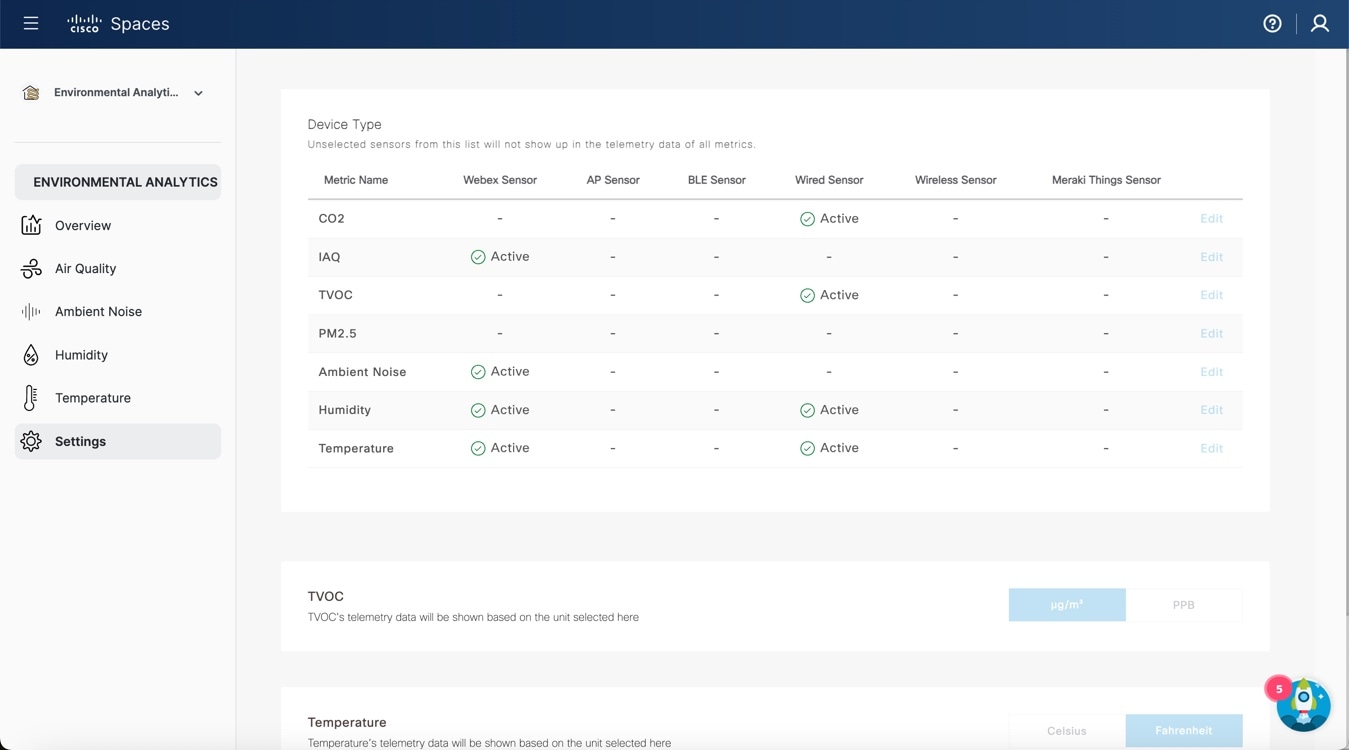Select PPB as the TVOC unit
The width and height of the screenshot is (1349, 750).
(x=1184, y=605)
